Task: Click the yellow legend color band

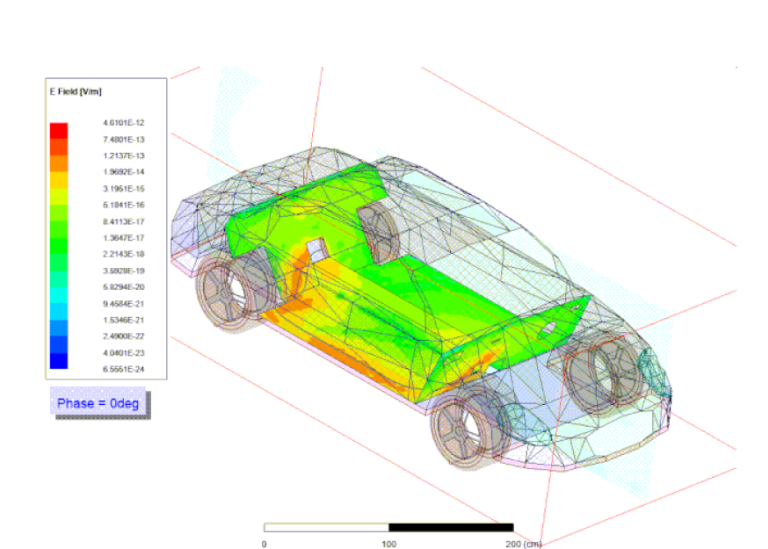Action: [60, 180]
